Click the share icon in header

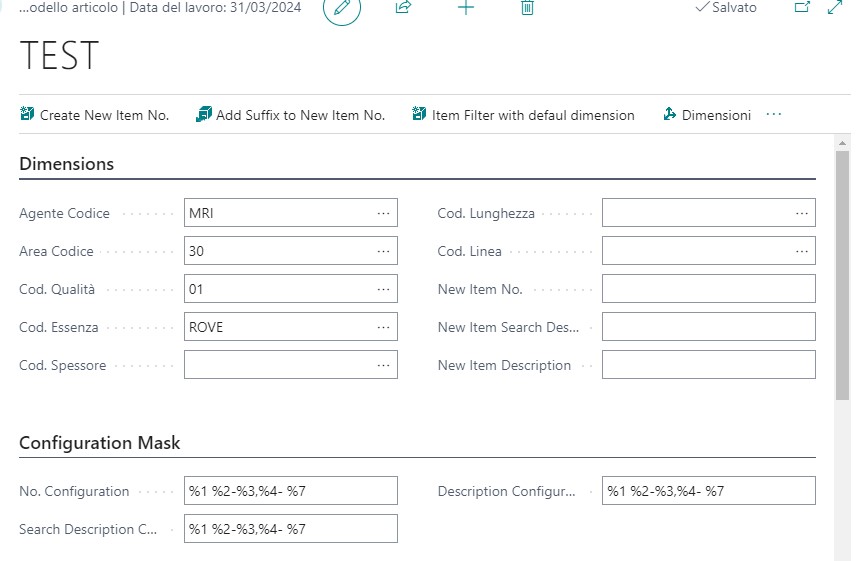(x=404, y=8)
